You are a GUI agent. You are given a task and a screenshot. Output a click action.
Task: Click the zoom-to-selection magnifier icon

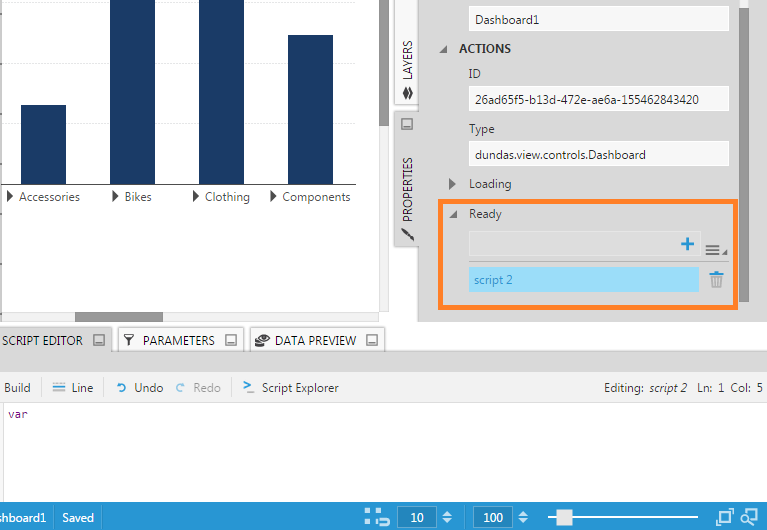tap(749, 517)
